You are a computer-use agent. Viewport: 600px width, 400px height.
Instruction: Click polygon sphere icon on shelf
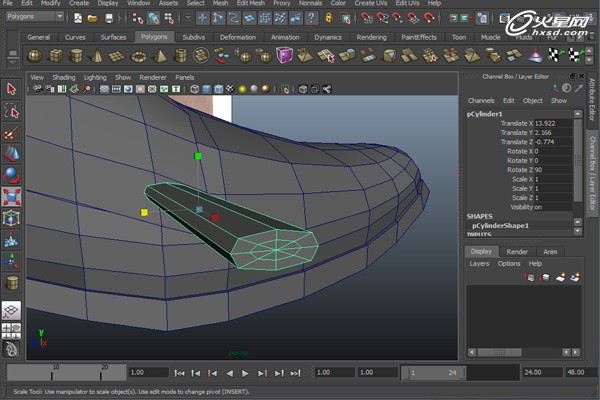tap(35, 56)
